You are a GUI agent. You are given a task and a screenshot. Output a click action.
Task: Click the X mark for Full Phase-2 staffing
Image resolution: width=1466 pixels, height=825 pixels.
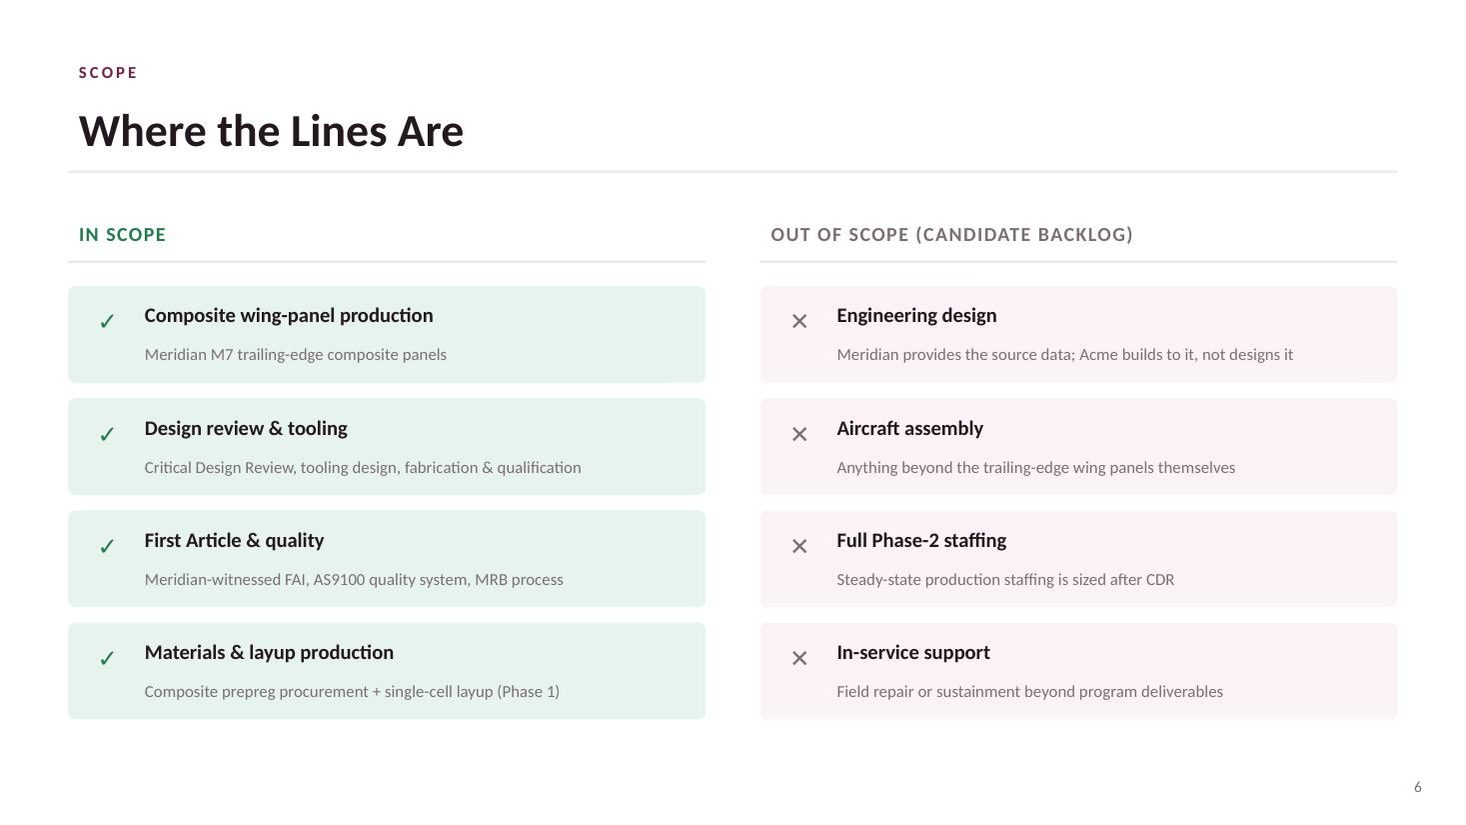coord(799,546)
